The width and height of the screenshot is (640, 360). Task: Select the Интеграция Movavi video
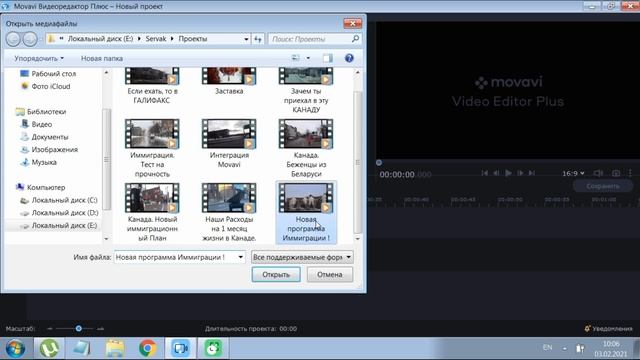229,143
